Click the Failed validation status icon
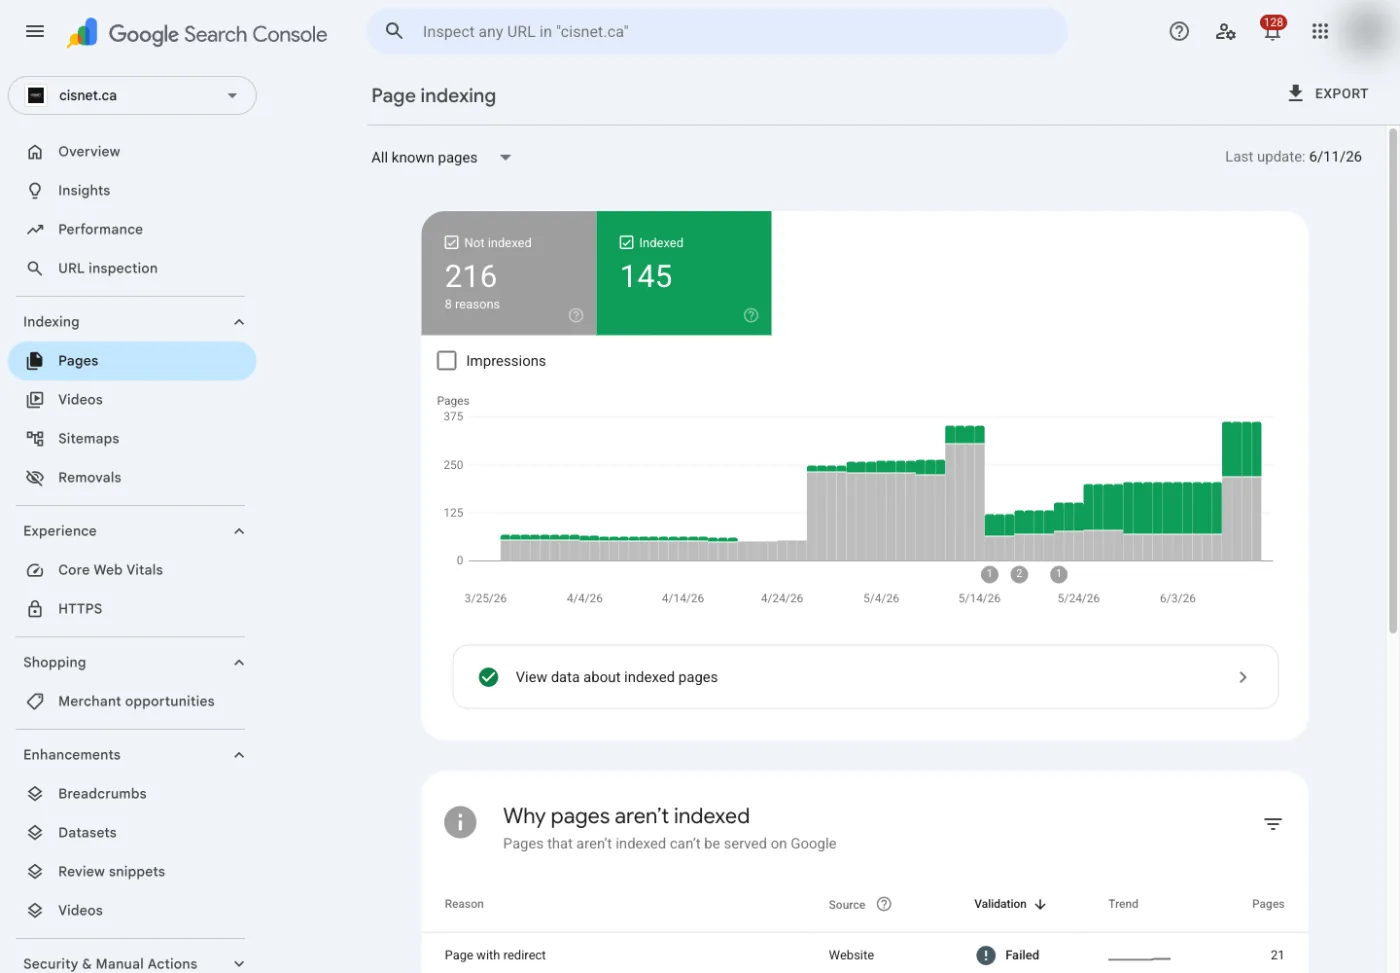The image size is (1400, 973). point(986,955)
